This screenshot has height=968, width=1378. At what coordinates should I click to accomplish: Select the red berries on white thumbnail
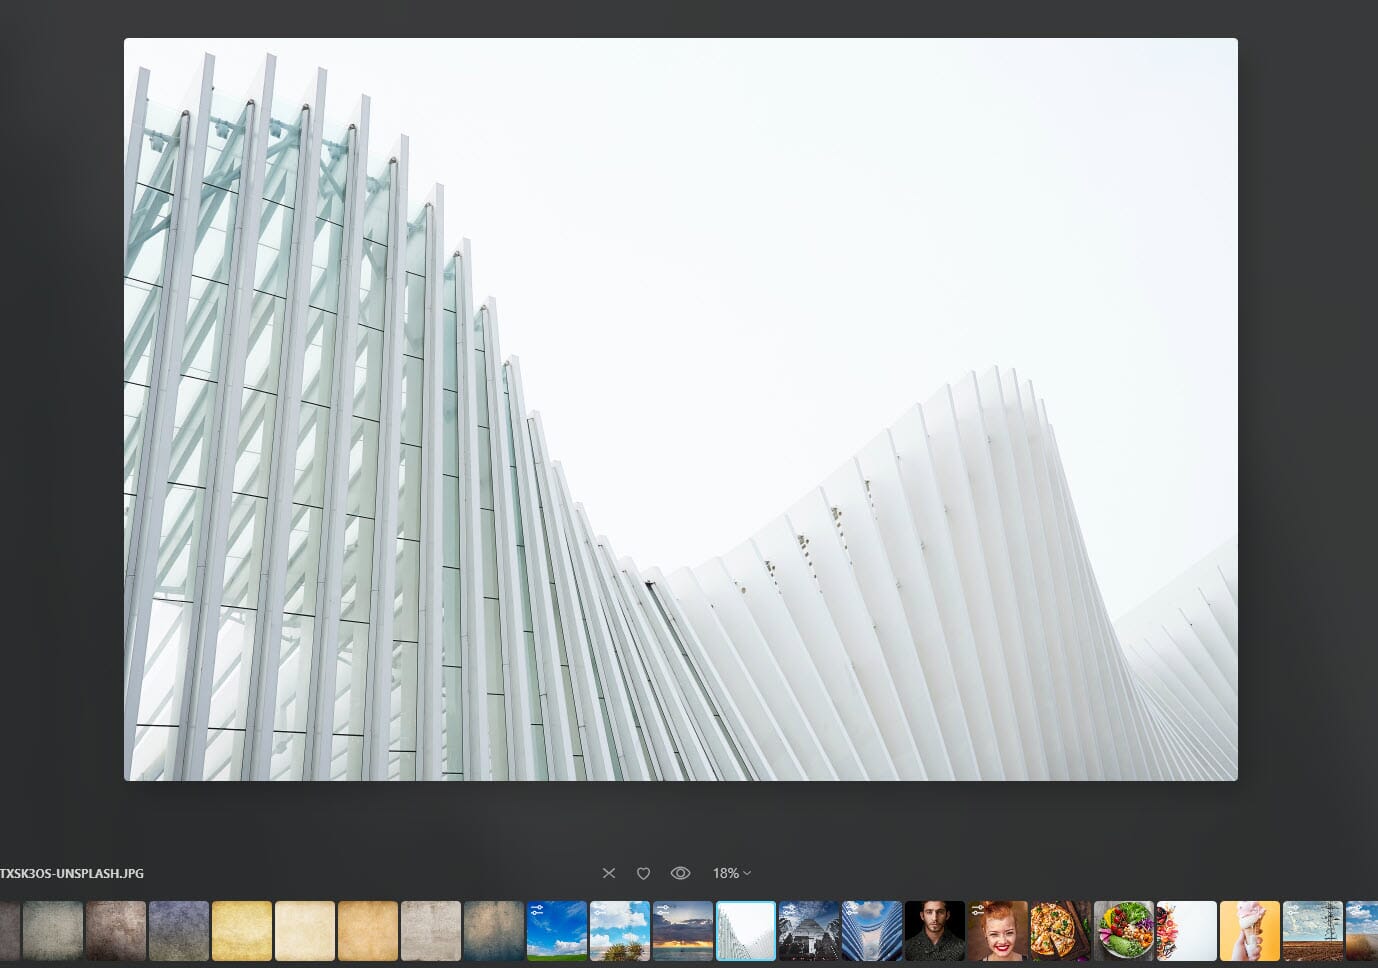point(1187,931)
